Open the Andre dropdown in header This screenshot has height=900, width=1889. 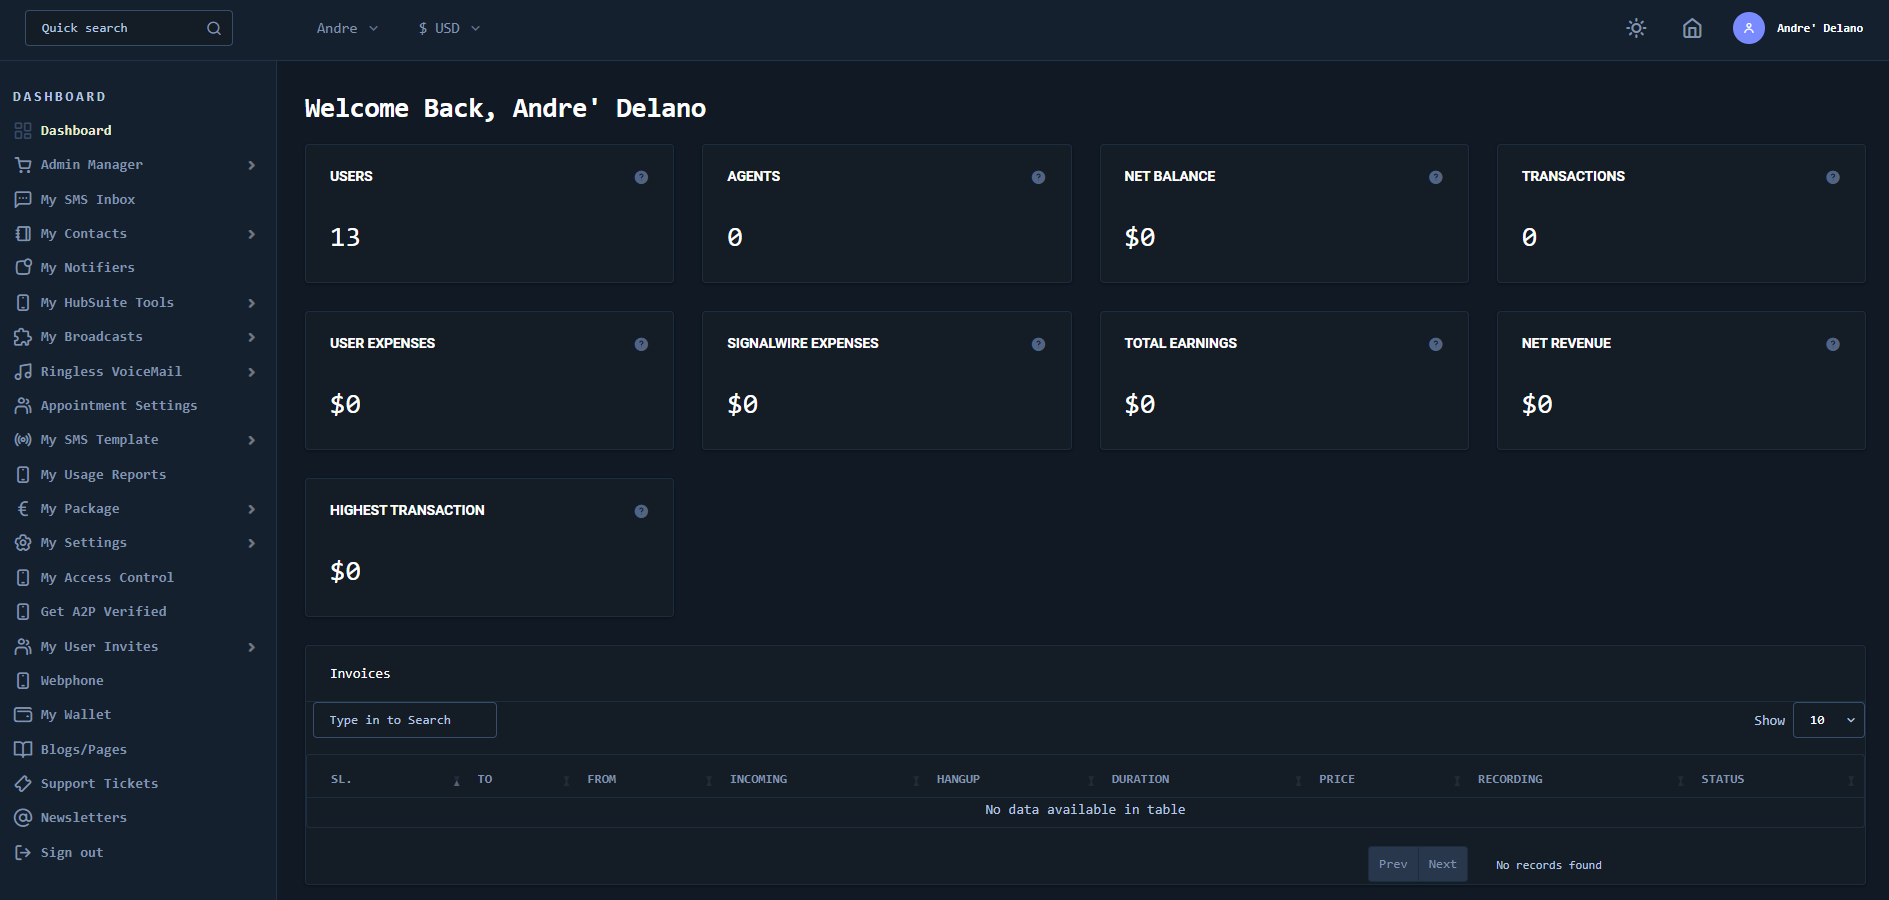coord(347,28)
